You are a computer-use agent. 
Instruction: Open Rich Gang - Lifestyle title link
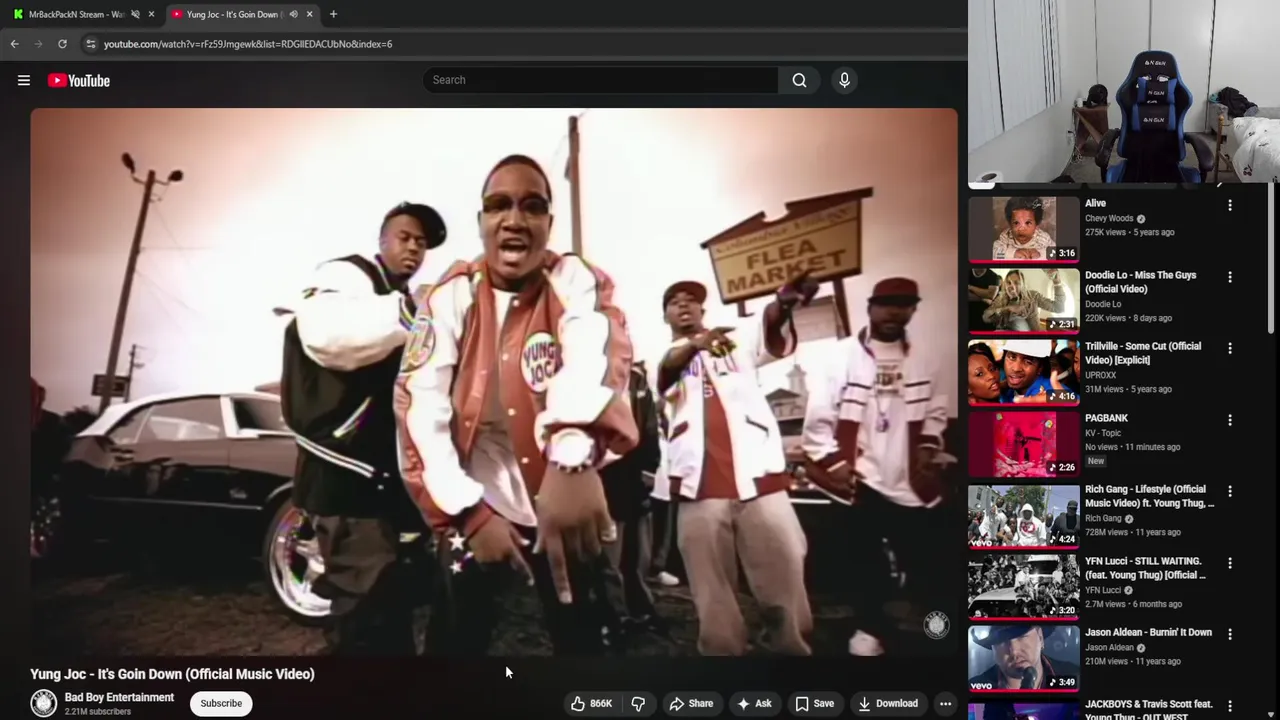point(1150,496)
